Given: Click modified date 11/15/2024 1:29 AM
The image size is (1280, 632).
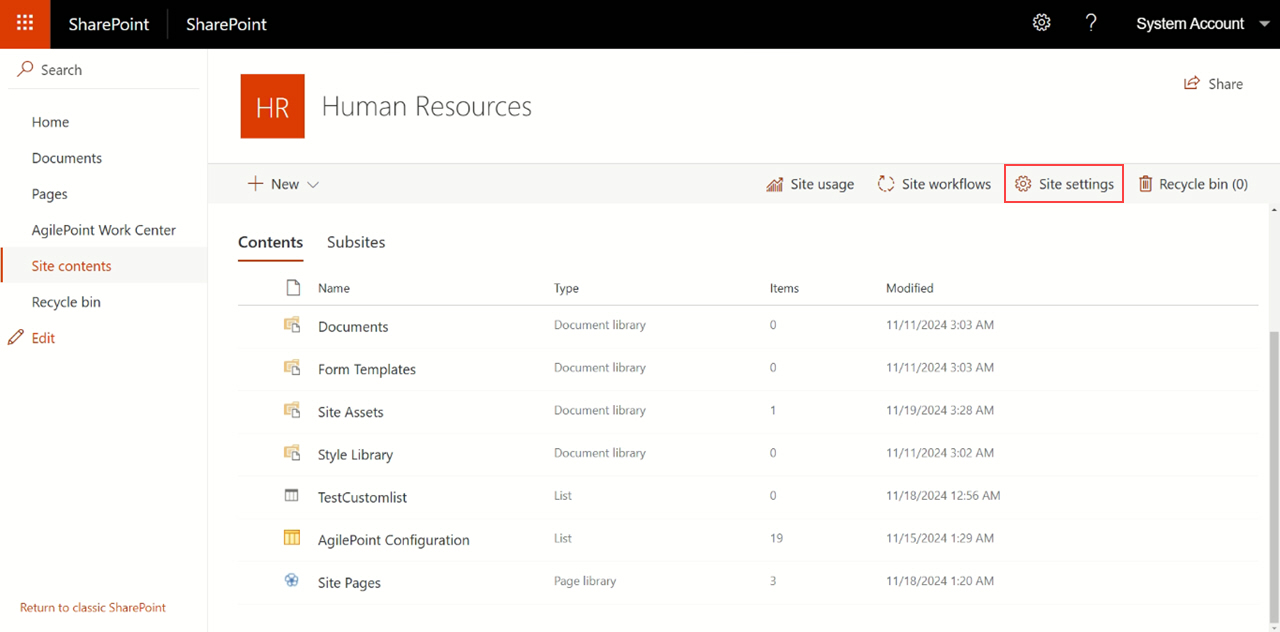Looking at the screenshot, I should coord(940,538).
